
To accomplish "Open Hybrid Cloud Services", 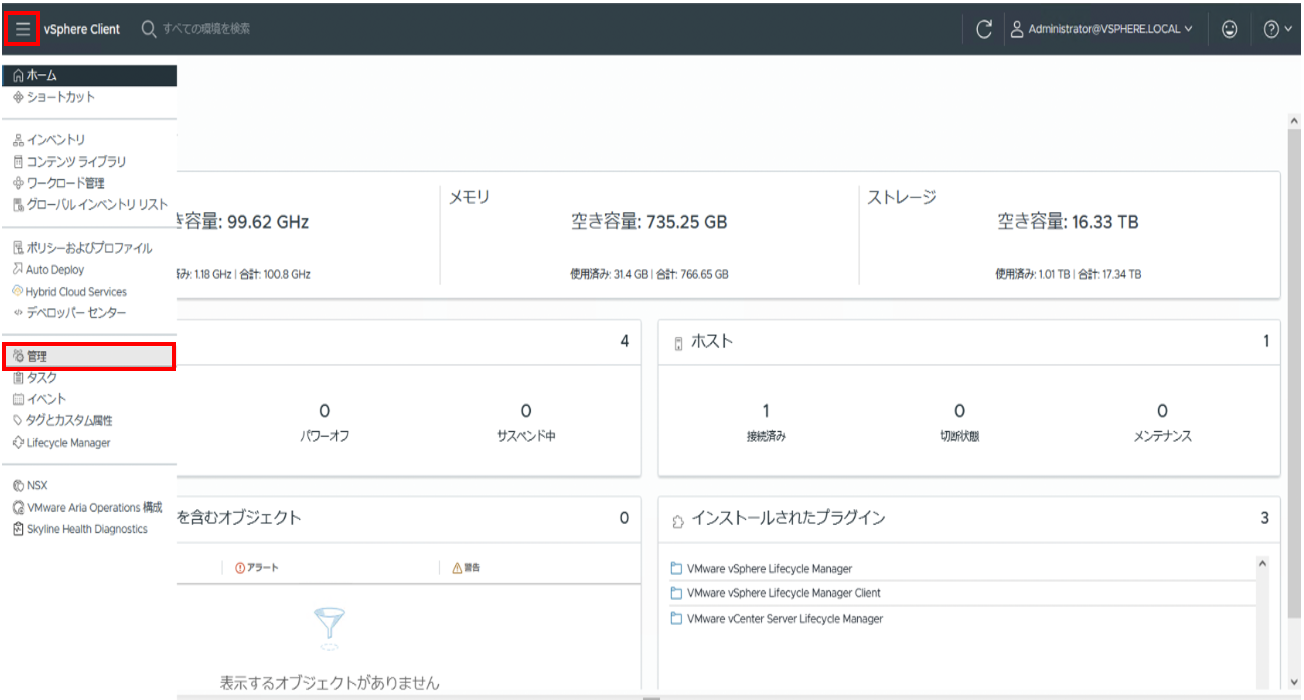I will click(89, 292).
